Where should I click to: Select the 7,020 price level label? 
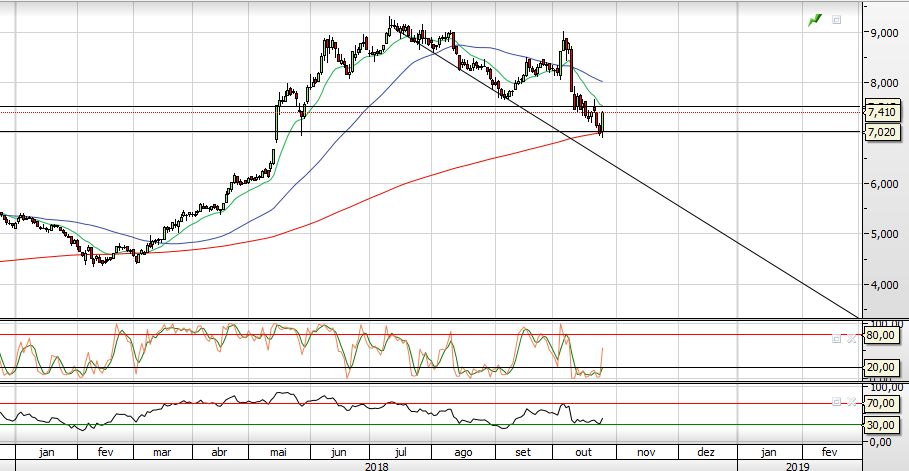881,132
